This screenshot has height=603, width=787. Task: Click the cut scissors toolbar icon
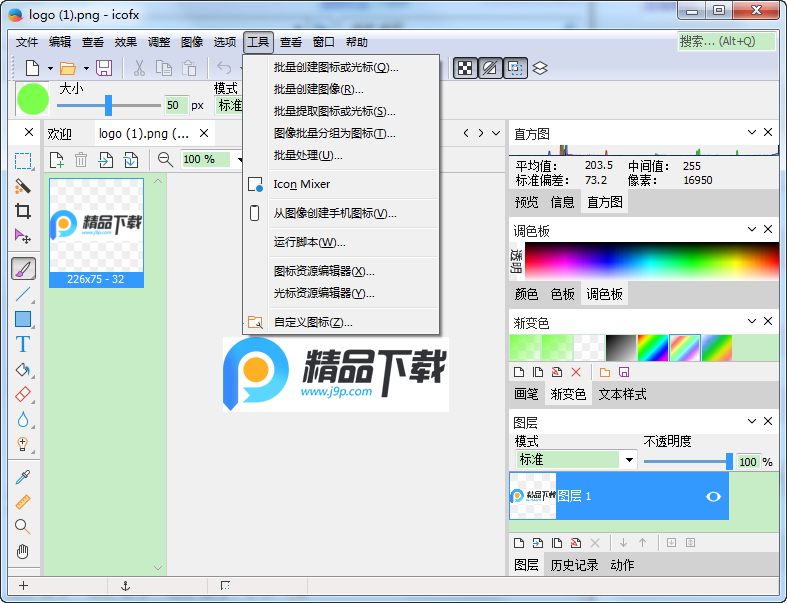click(139, 68)
